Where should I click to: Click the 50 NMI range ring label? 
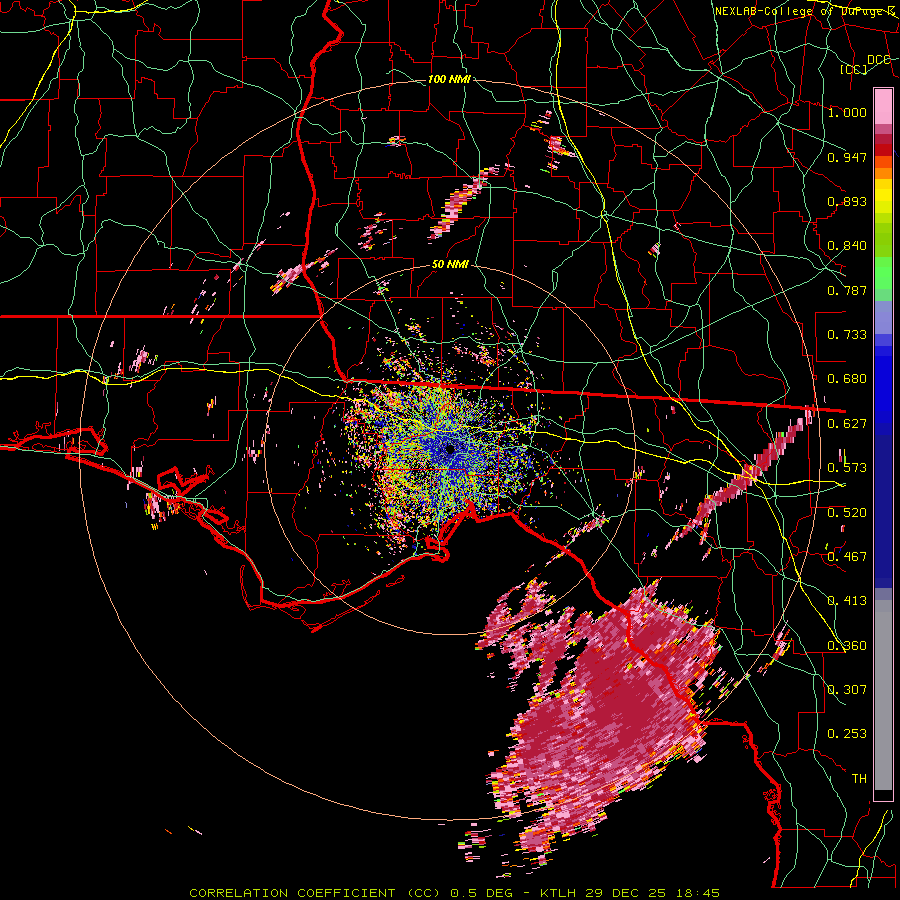(x=450, y=265)
